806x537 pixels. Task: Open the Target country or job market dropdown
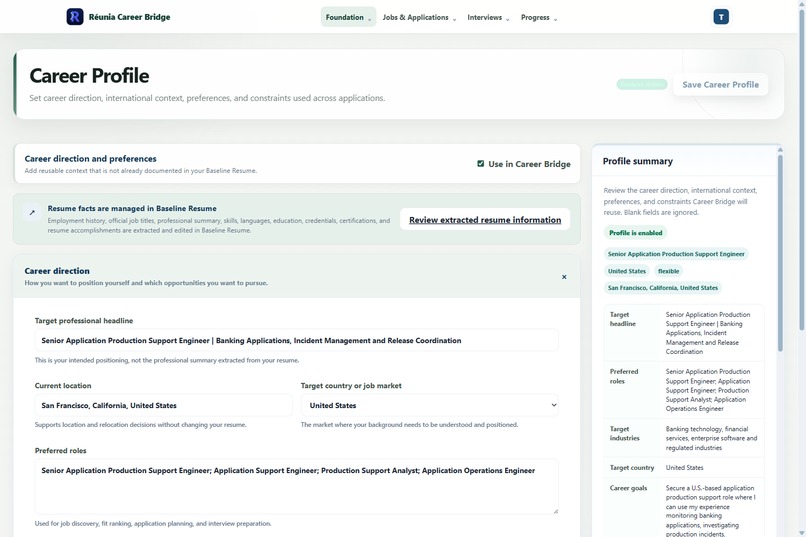pyautogui.click(x=430, y=405)
